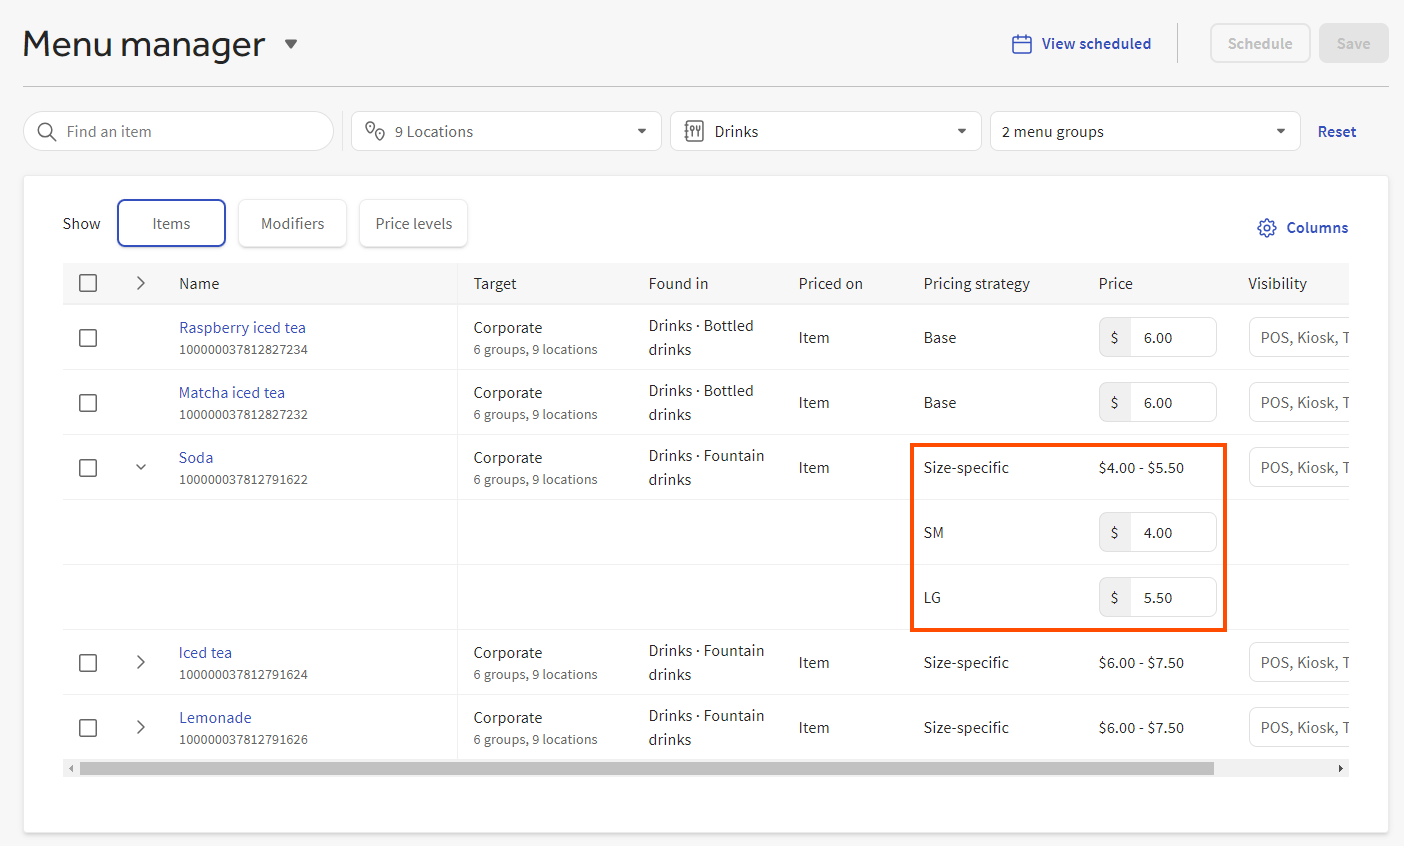Switch to the Price levels tab
This screenshot has height=846, width=1404.
(x=413, y=223)
